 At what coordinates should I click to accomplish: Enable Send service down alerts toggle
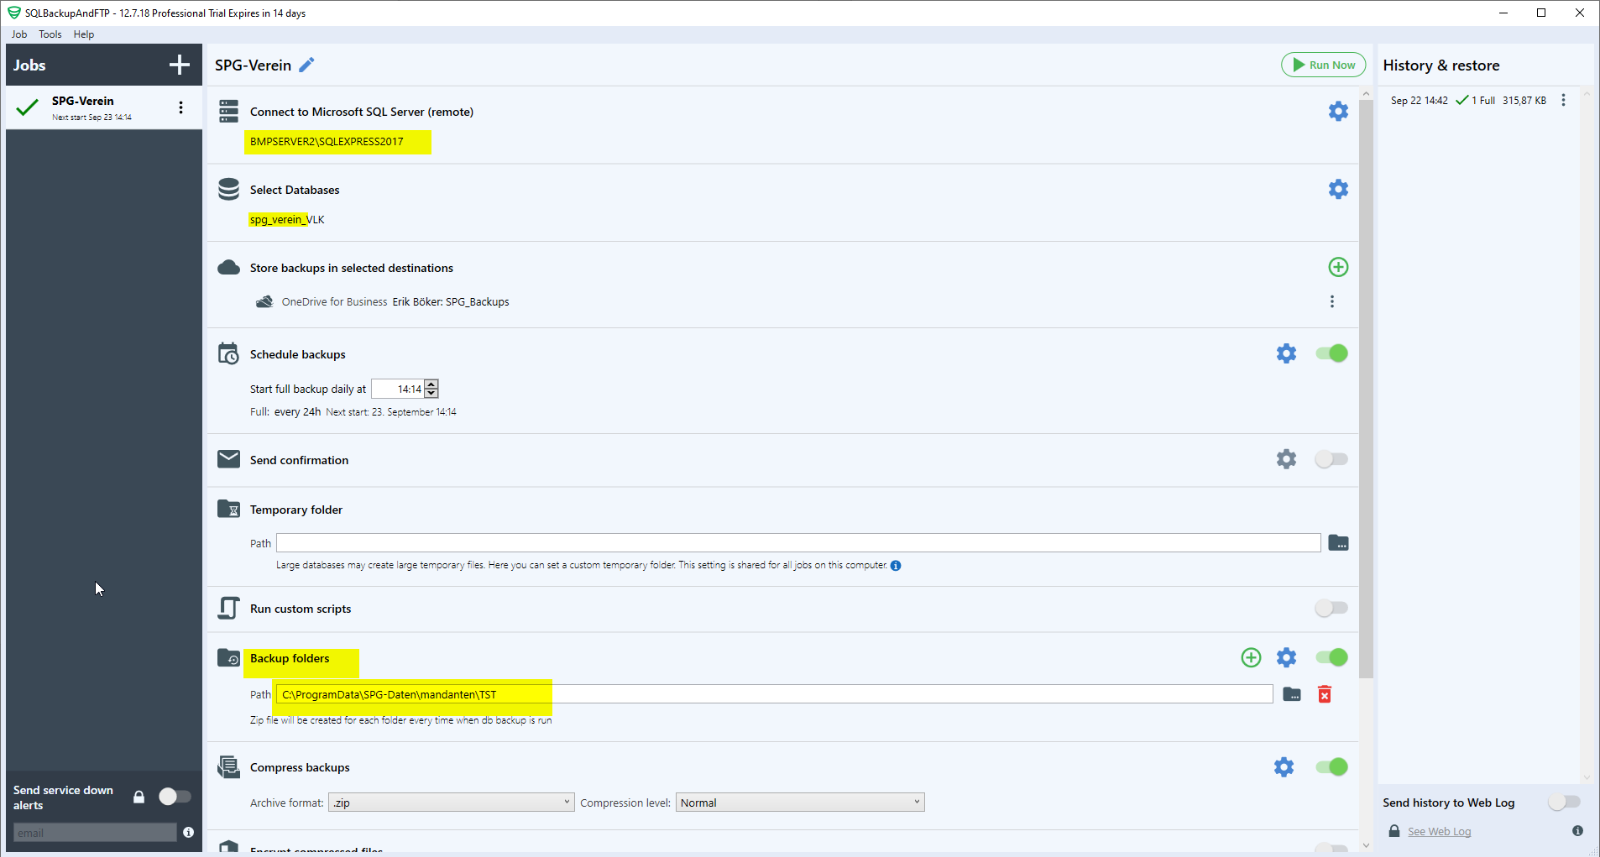pyautogui.click(x=175, y=797)
